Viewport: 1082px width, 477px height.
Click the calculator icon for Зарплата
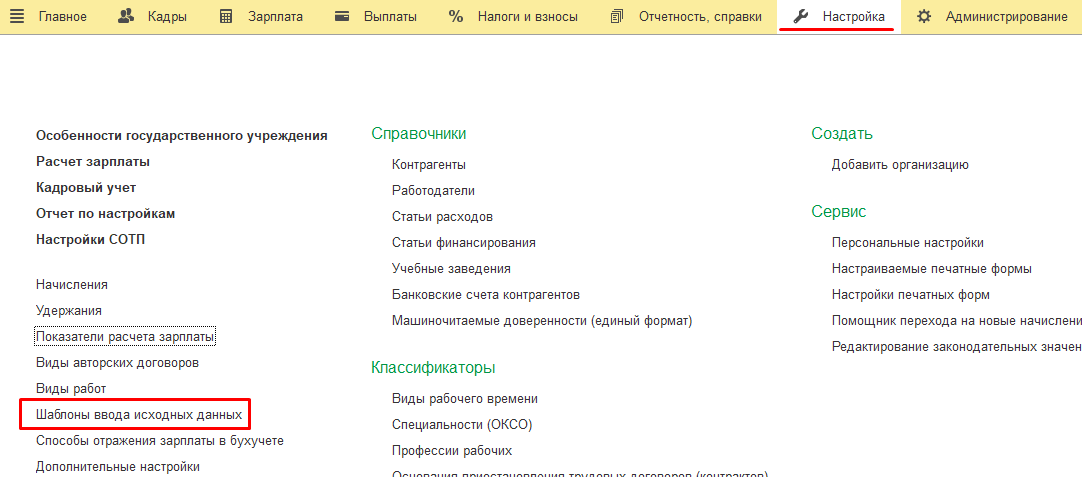pos(226,17)
